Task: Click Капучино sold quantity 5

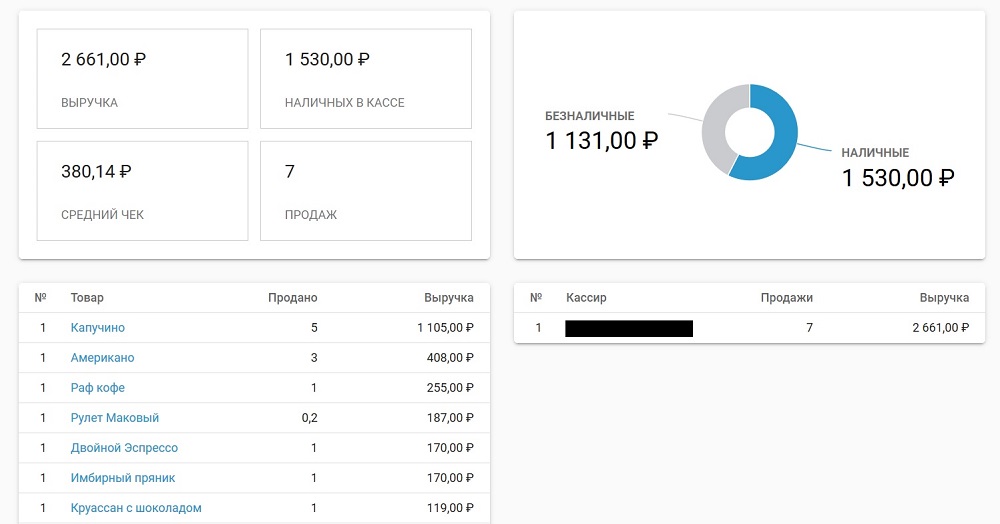Action: [314, 328]
